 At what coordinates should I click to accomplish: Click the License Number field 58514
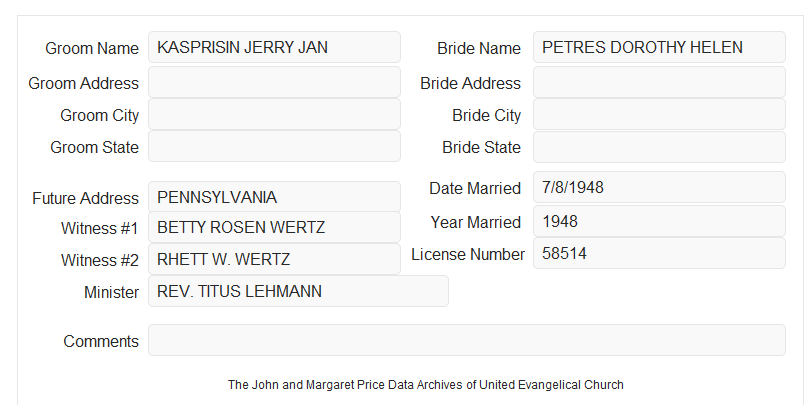coord(659,253)
